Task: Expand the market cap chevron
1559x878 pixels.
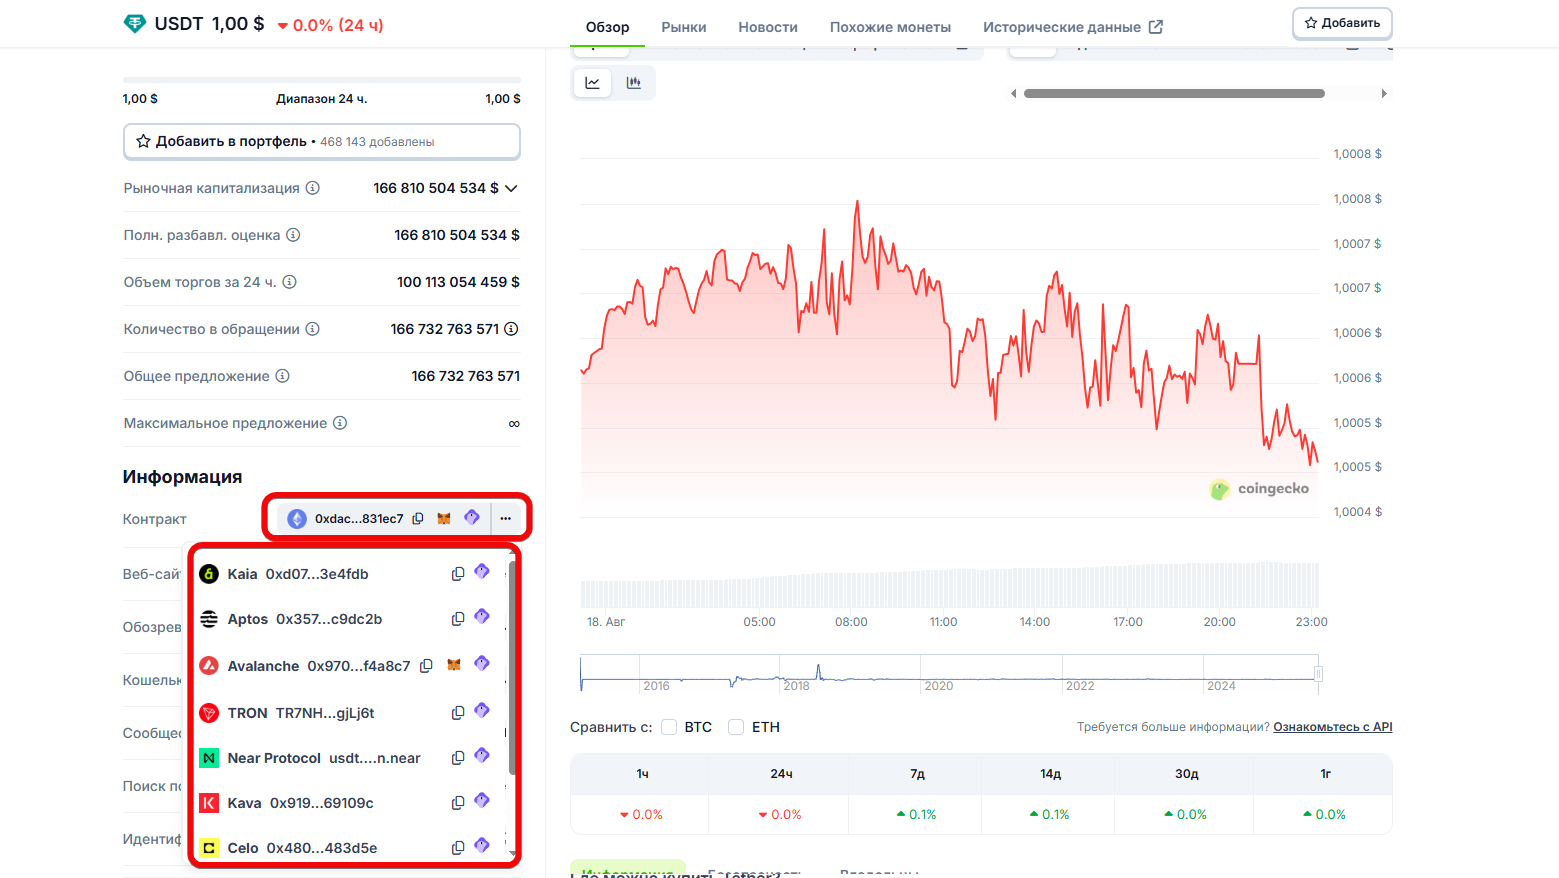Action: coord(511,188)
